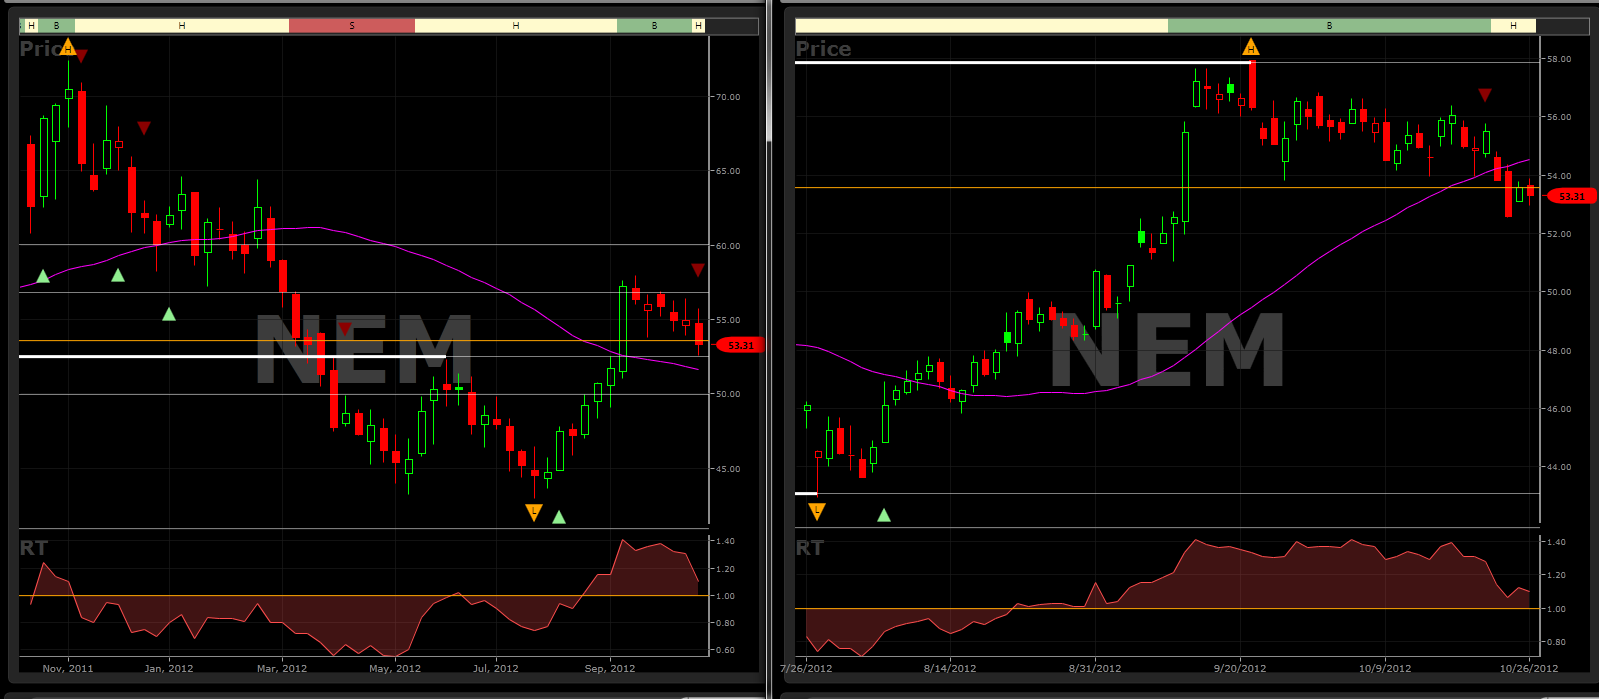Click the Jul, 2012 date label

coord(496,668)
